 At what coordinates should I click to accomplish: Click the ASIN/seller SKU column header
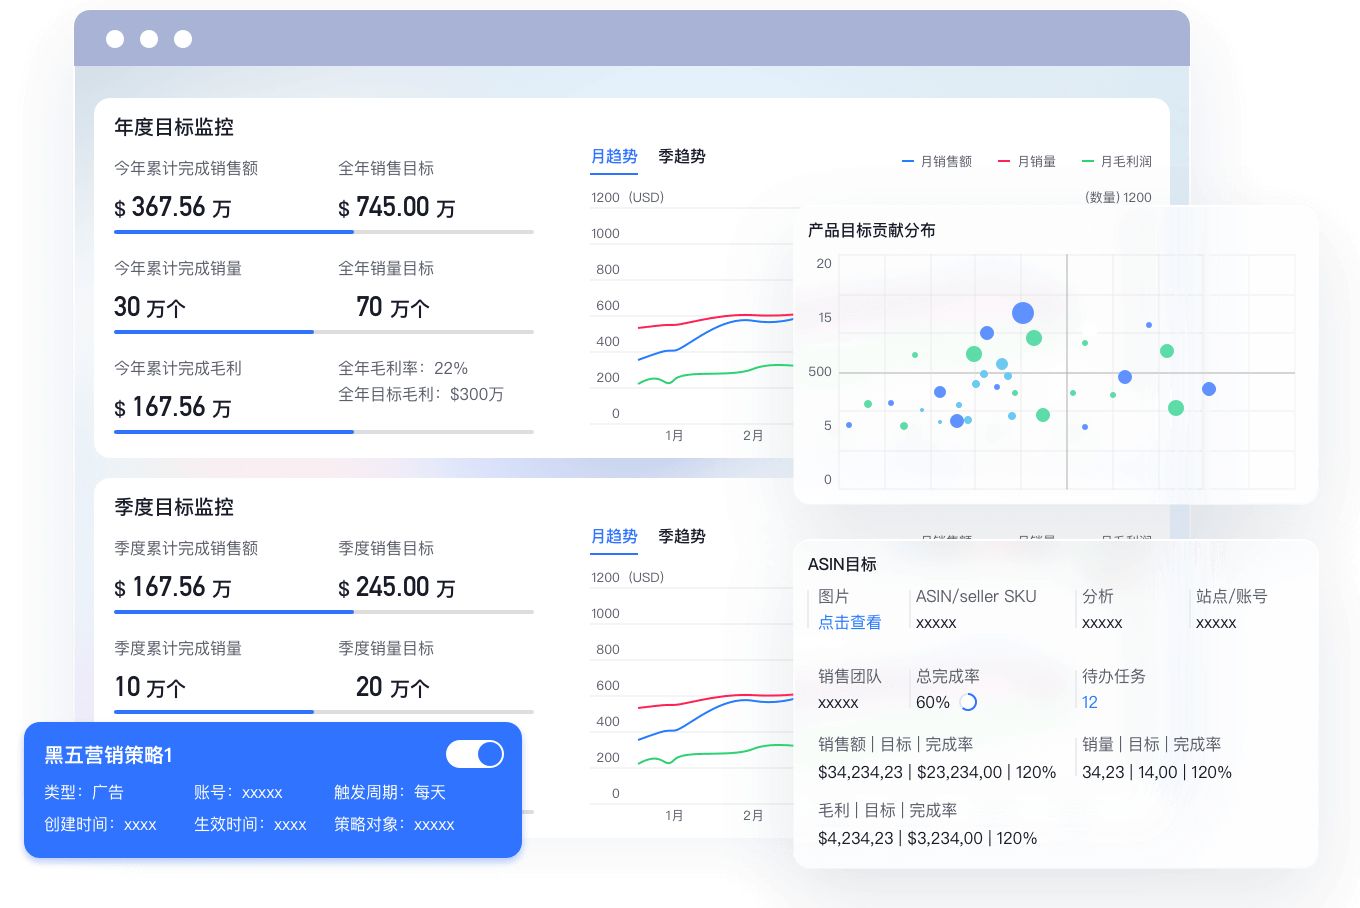pyautogui.click(x=975, y=596)
